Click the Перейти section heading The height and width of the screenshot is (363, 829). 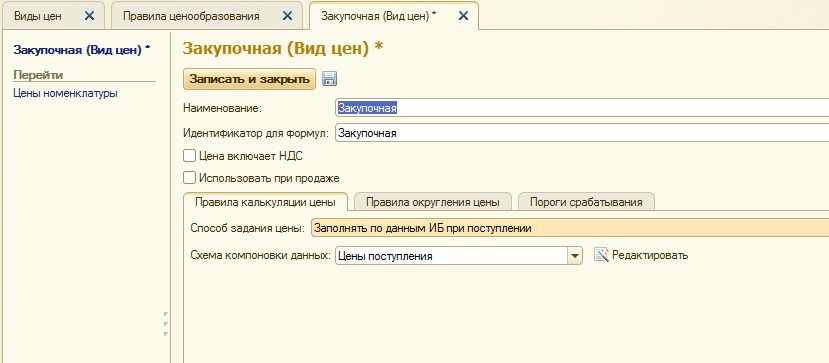pyautogui.click(x=38, y=75)
